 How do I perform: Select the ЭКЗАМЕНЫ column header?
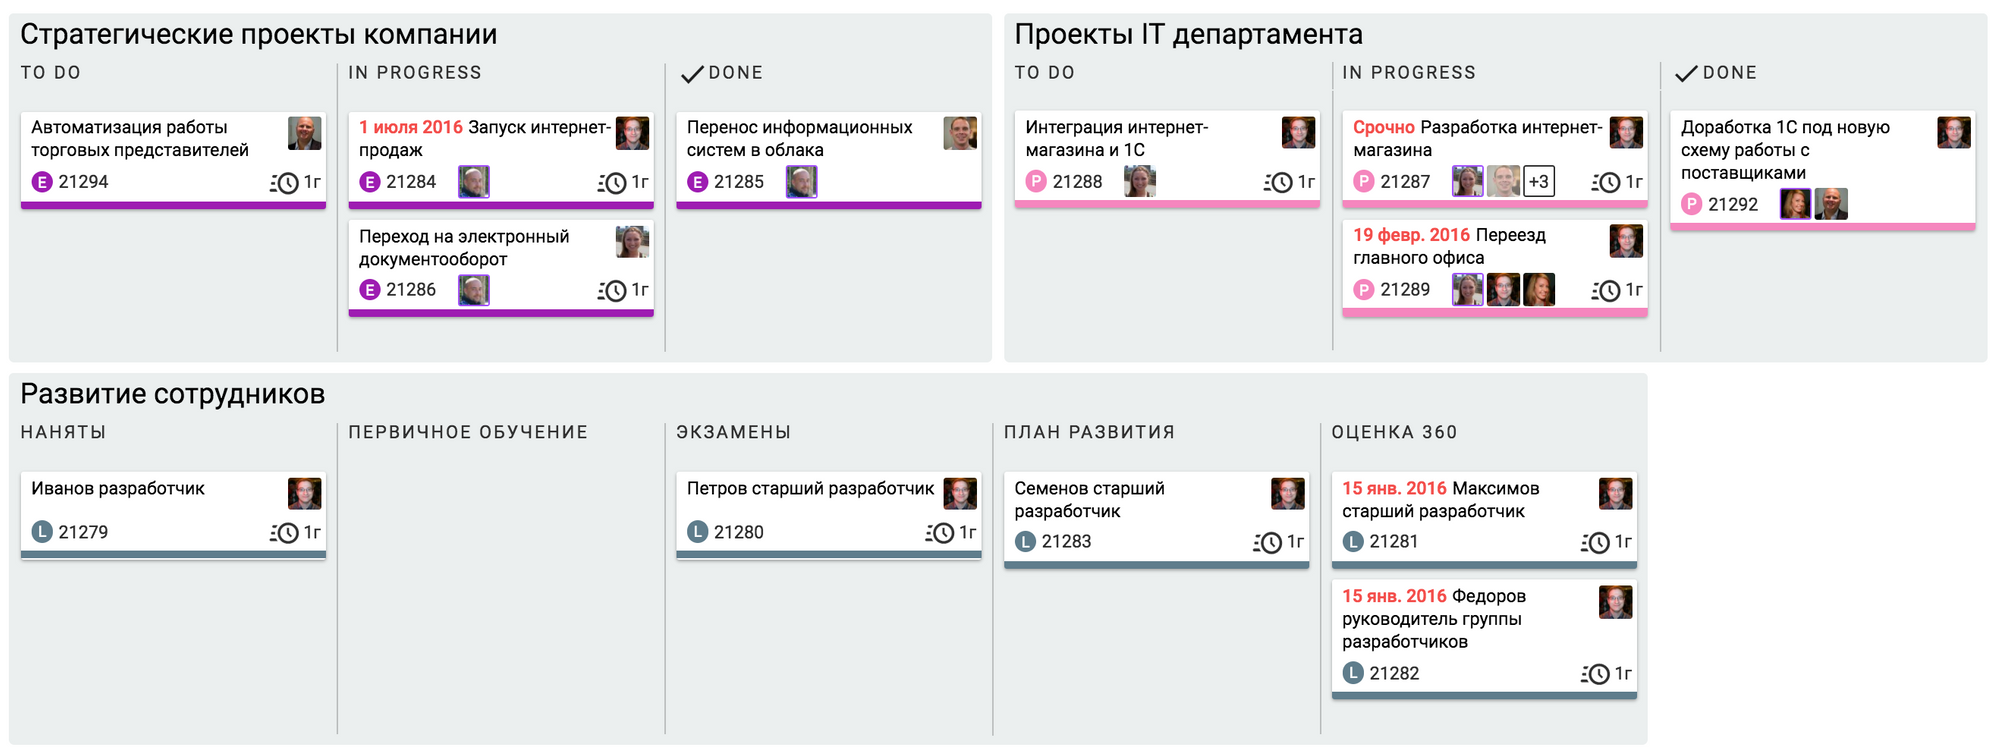coord(733,432)
